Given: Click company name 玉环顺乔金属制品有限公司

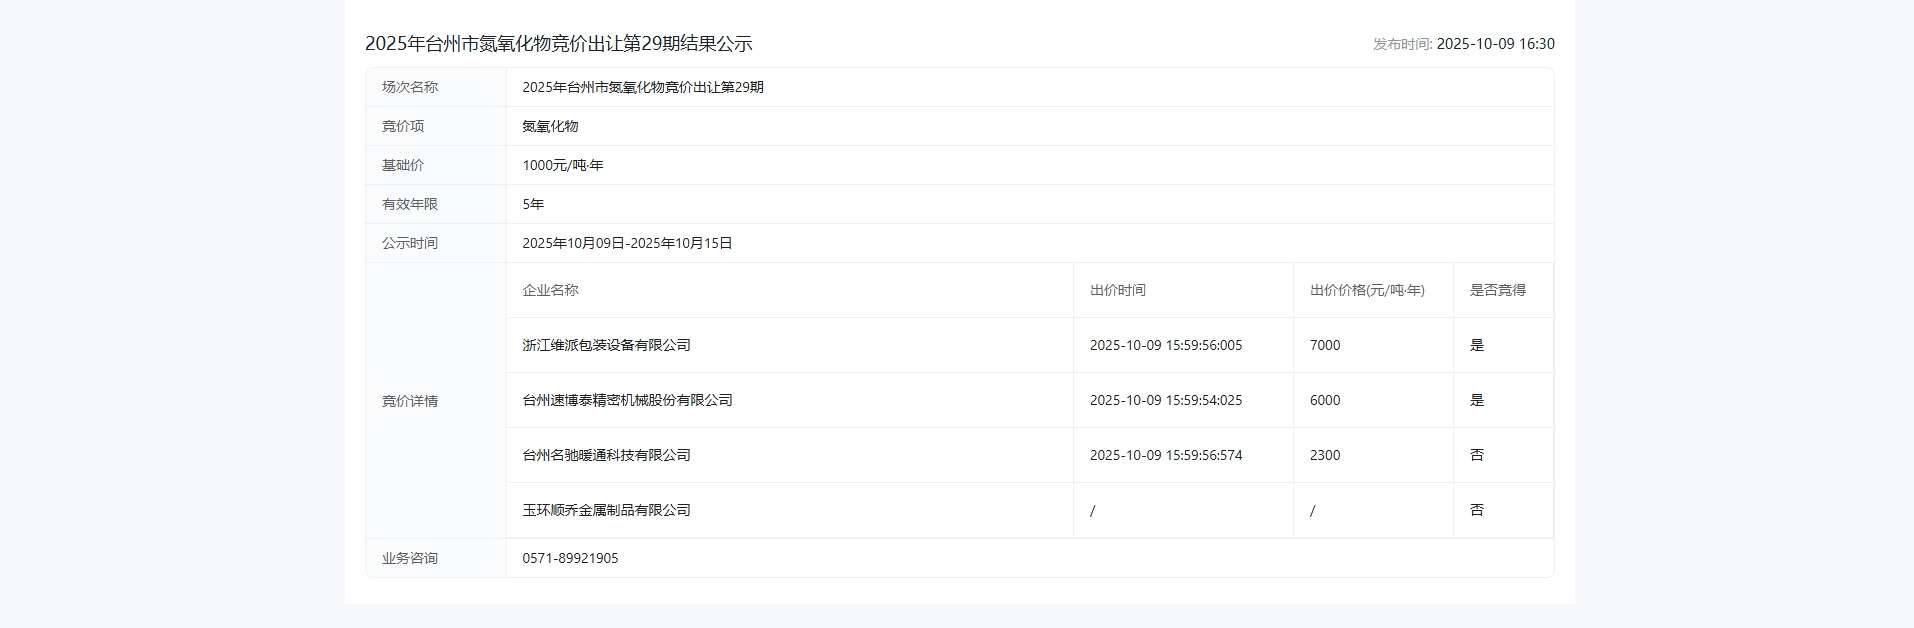Looking at the screenshot, I should point(606,510).
